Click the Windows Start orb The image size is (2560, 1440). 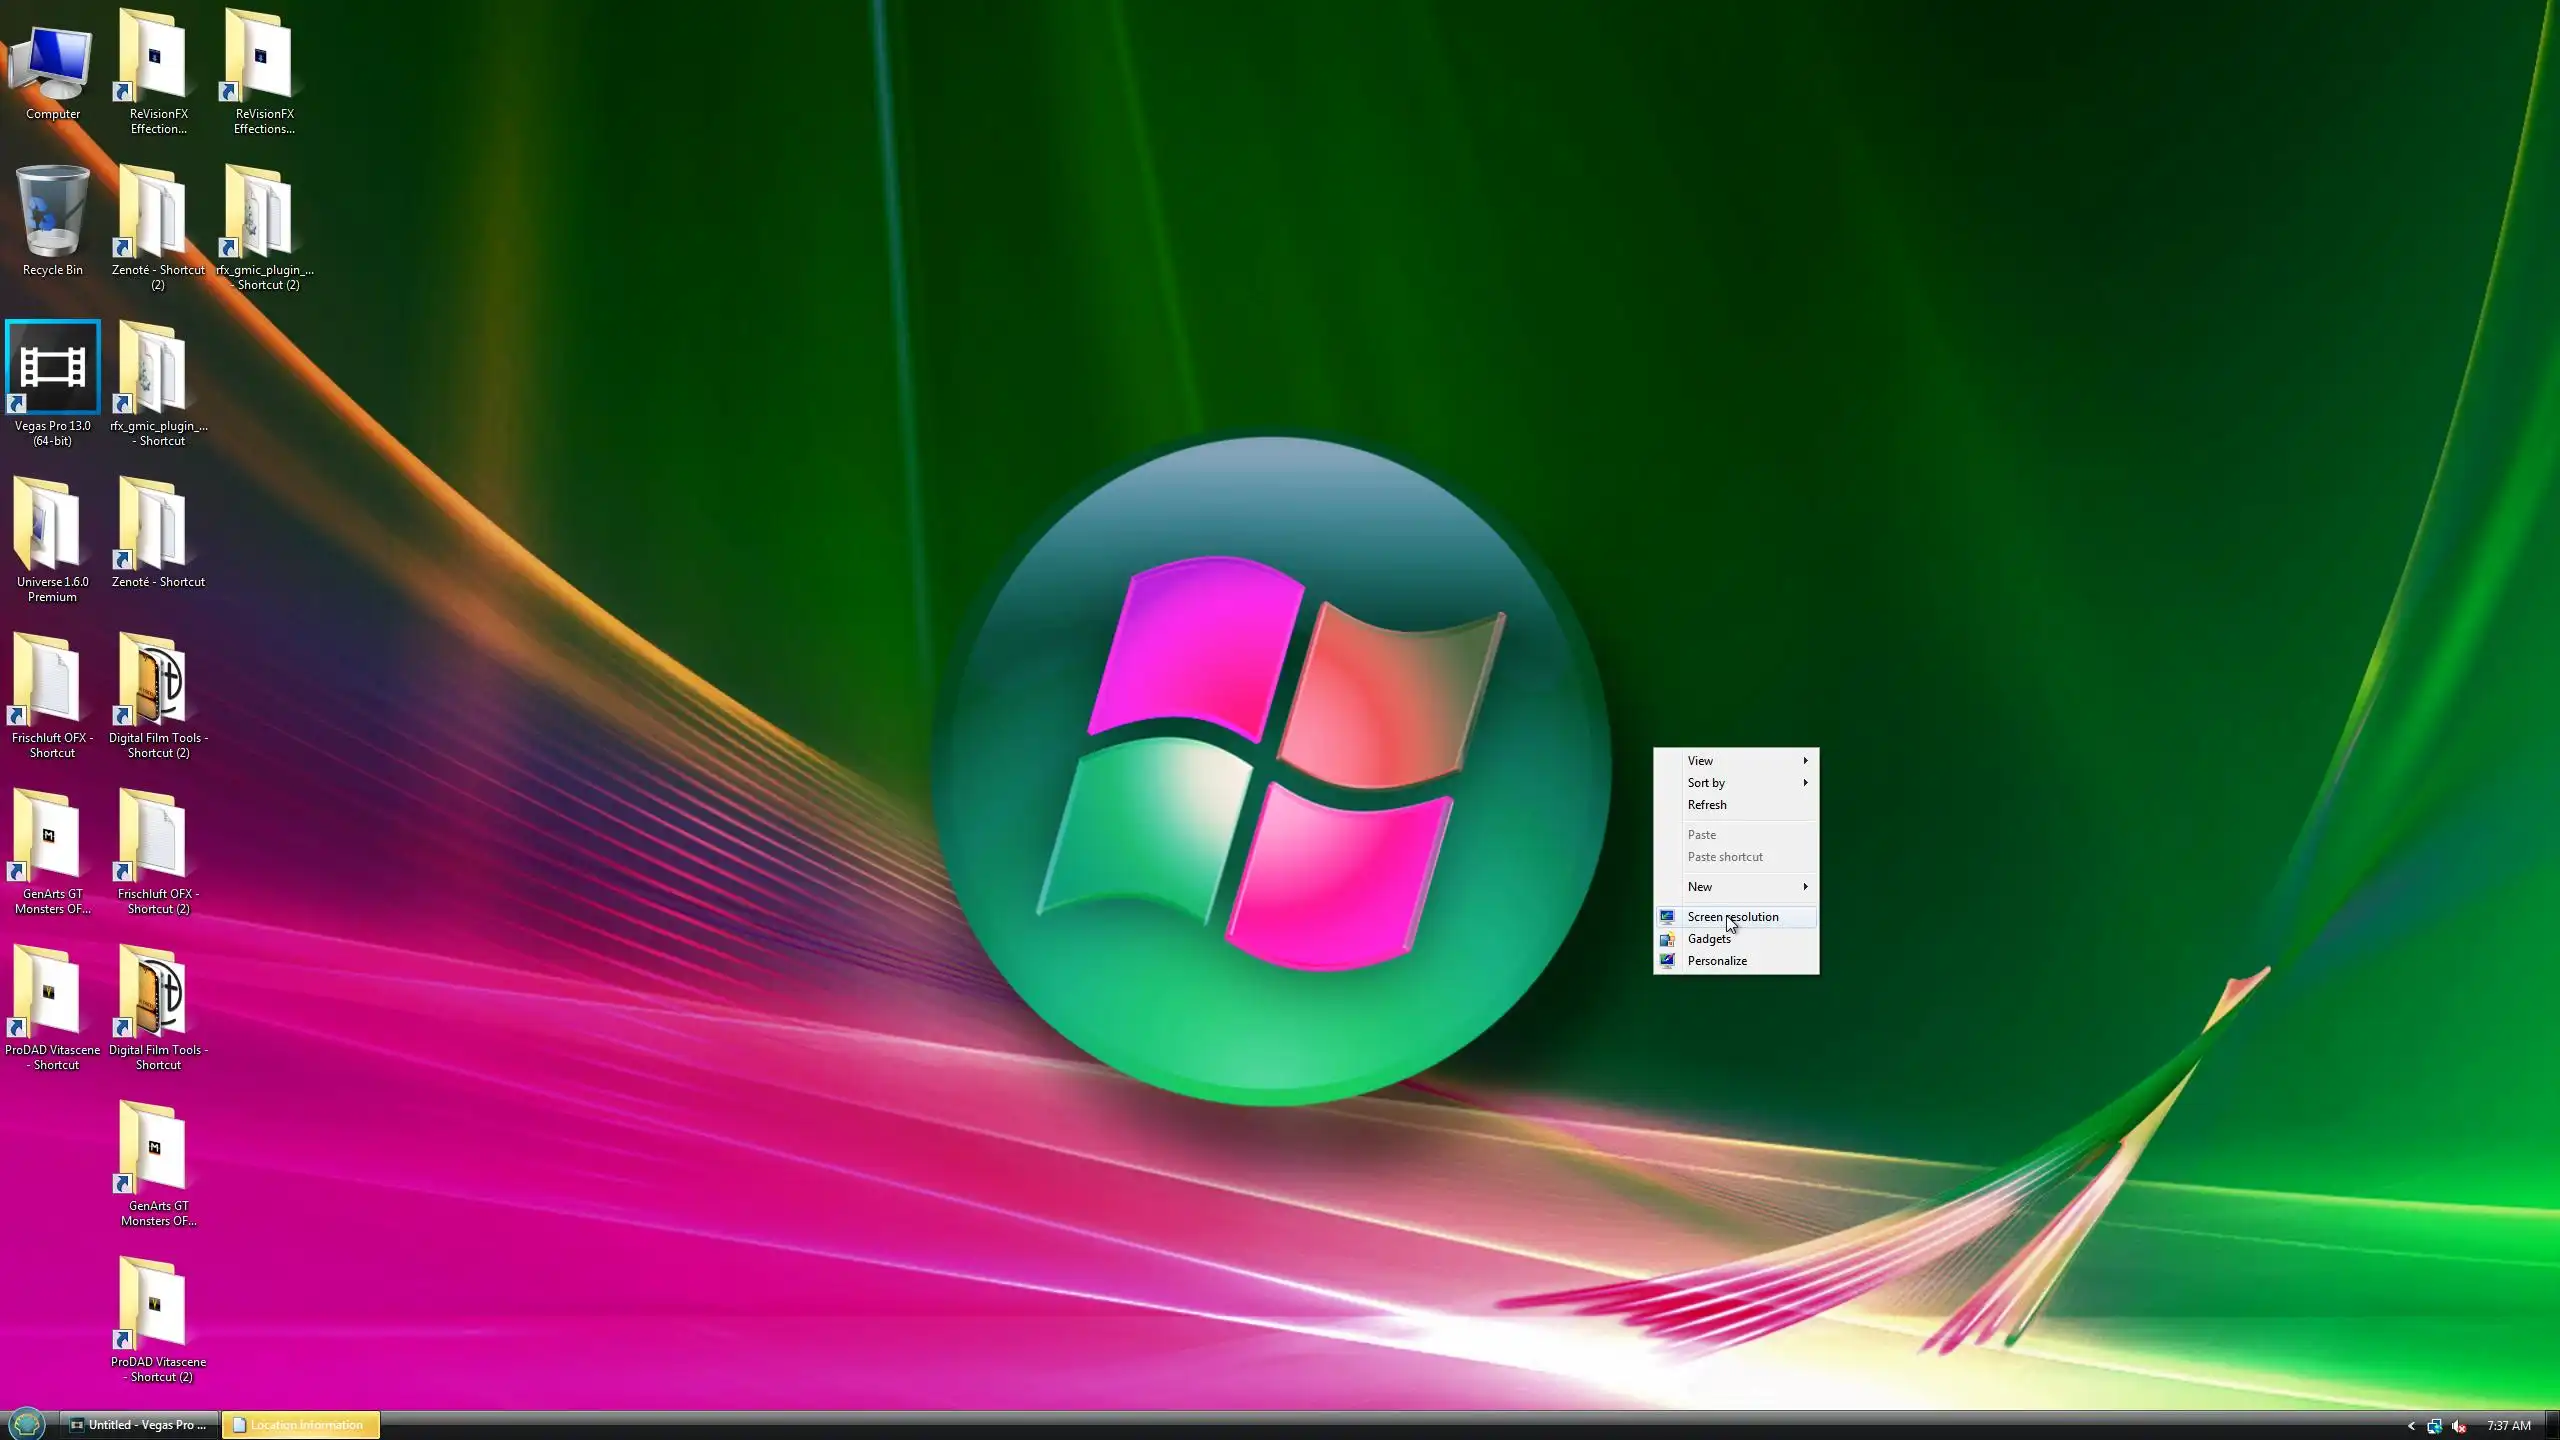(27, 1423)
